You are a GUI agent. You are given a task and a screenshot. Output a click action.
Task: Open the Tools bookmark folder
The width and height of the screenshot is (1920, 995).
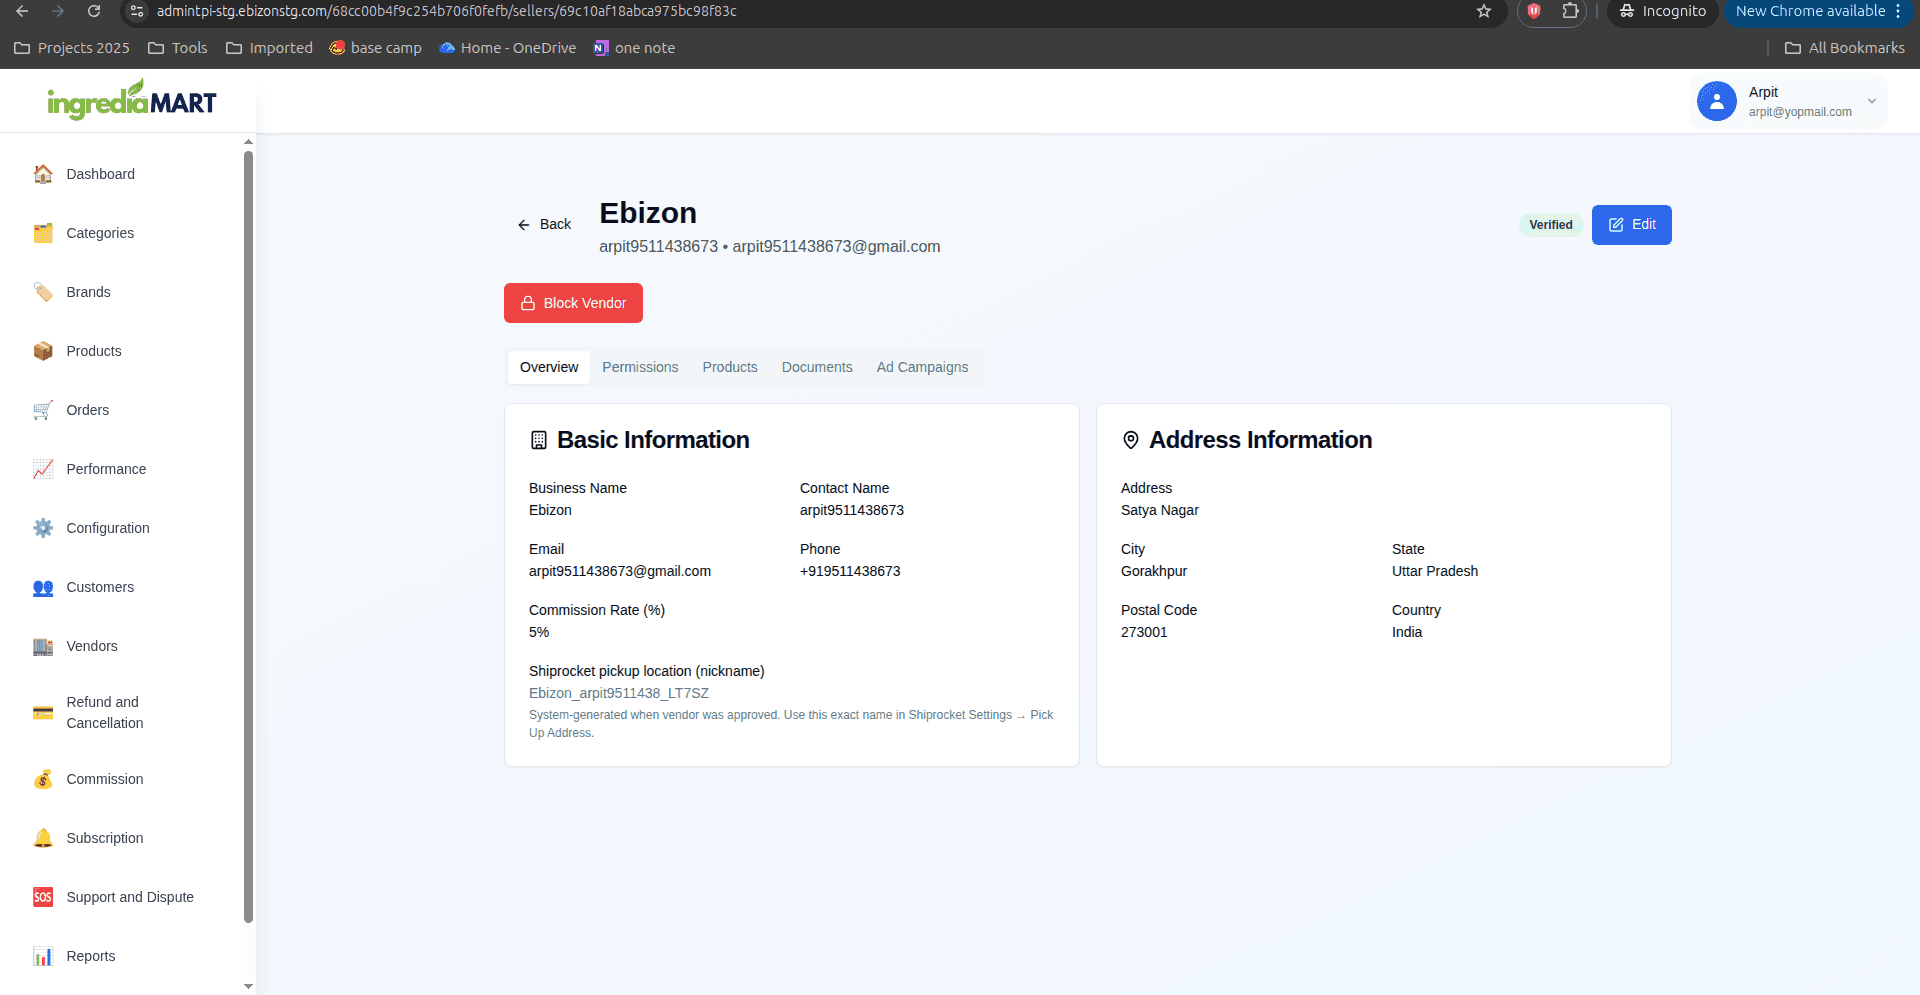coord(178,48)
